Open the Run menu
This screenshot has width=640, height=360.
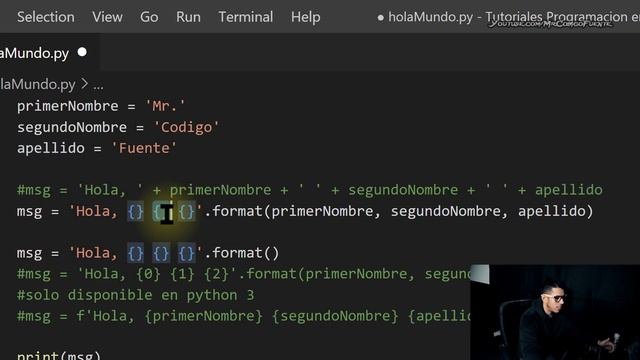(188, 17)
